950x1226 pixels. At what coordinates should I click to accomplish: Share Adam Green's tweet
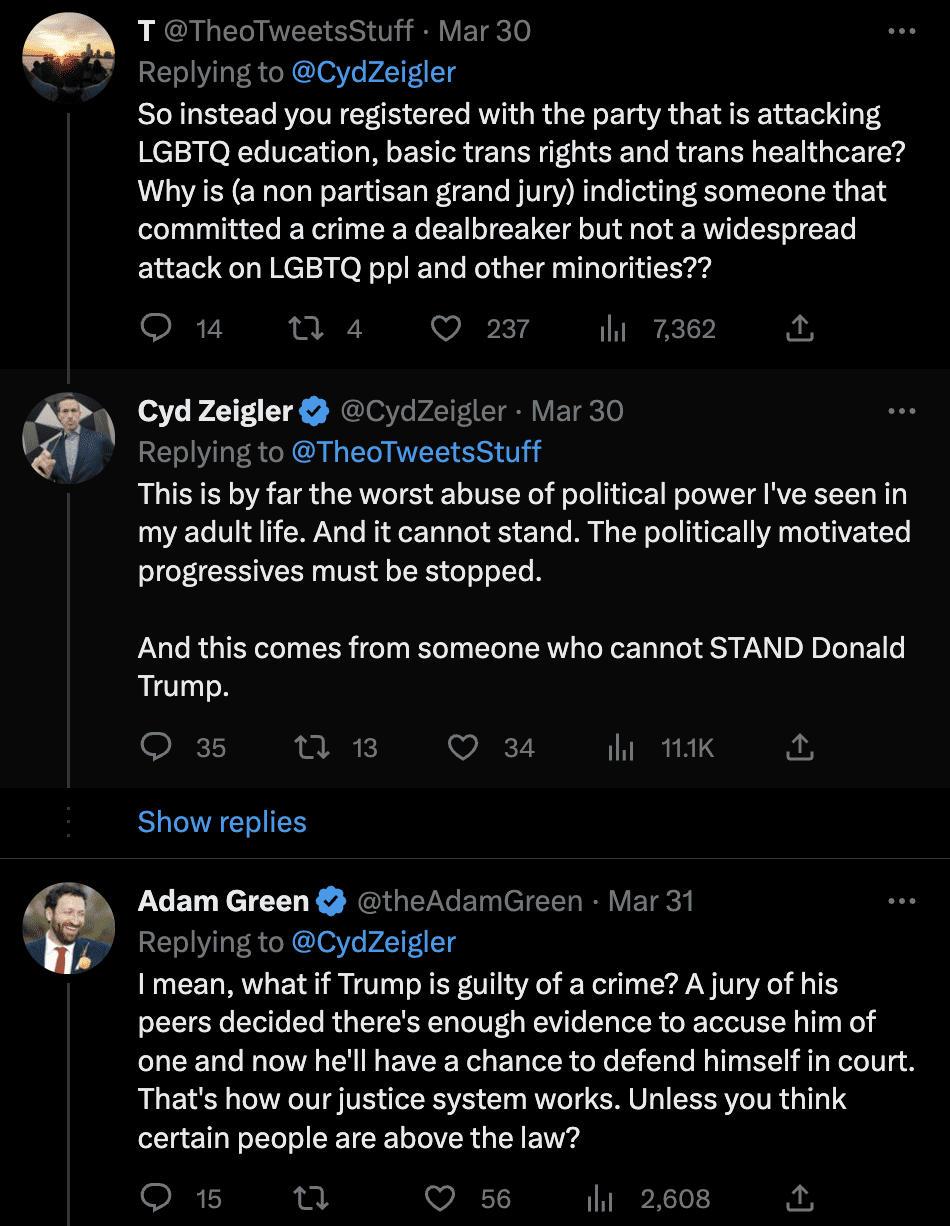(799, 1198)
